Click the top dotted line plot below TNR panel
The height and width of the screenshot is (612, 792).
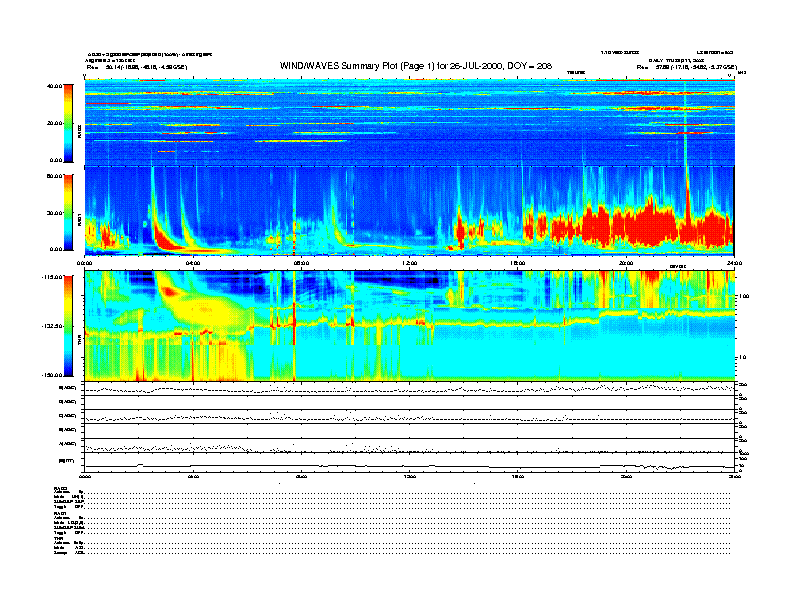tap(410, 388)
